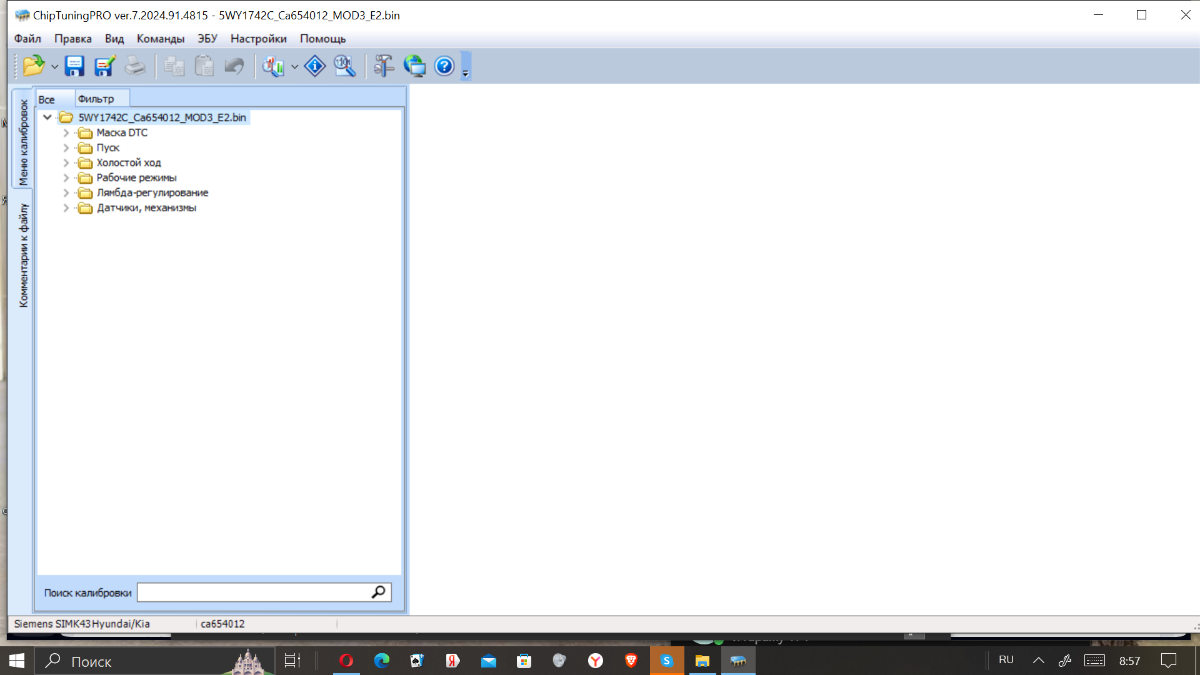Viewport: 1200px width, 675px height.
Task: Click the hex search magnifier icon
Action: (x=345, y=66)
